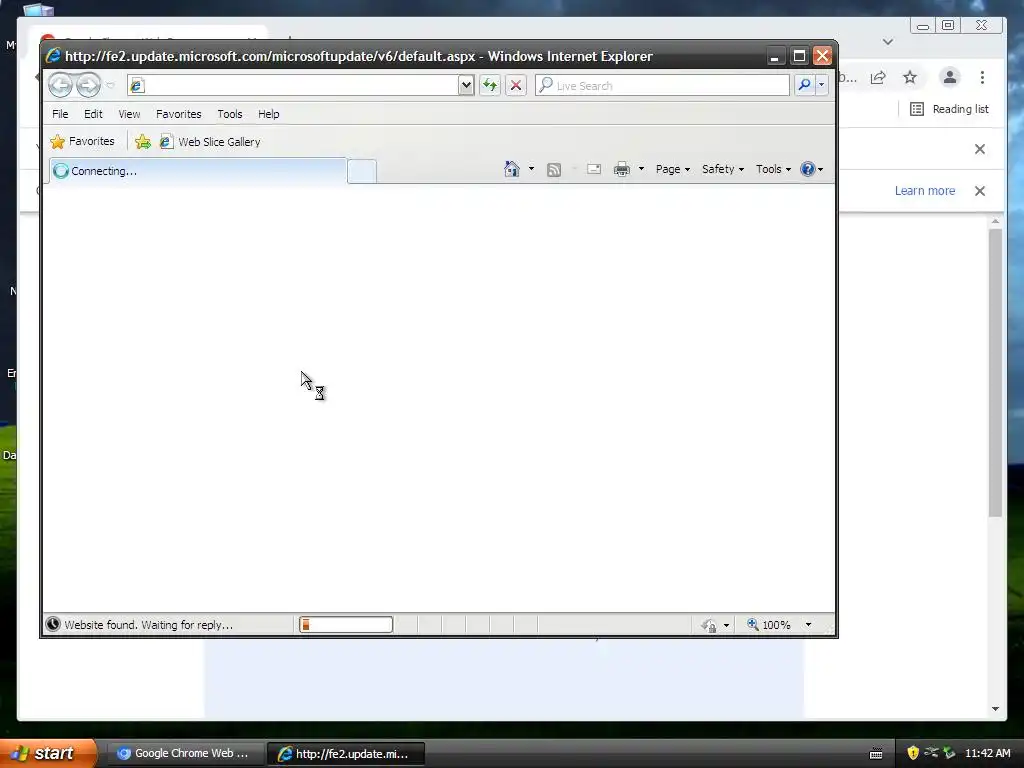Open the Tools command bar dropdown
1024x768 pixels.
click(773, 169)
